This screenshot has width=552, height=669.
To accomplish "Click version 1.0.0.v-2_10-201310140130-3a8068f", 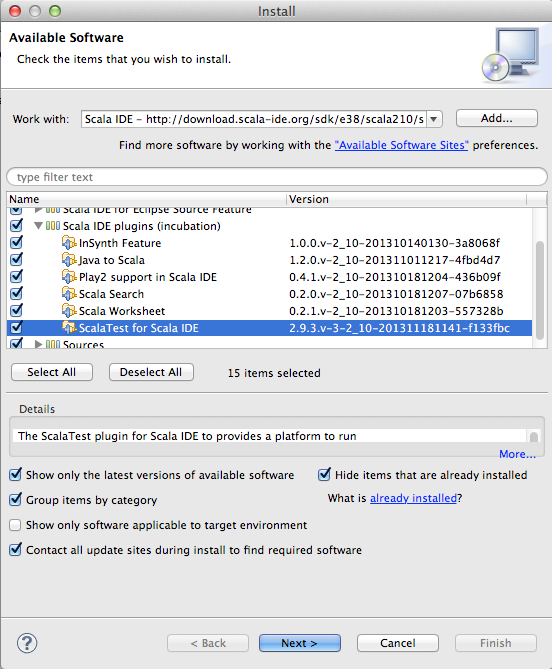I will coord(395,243).
